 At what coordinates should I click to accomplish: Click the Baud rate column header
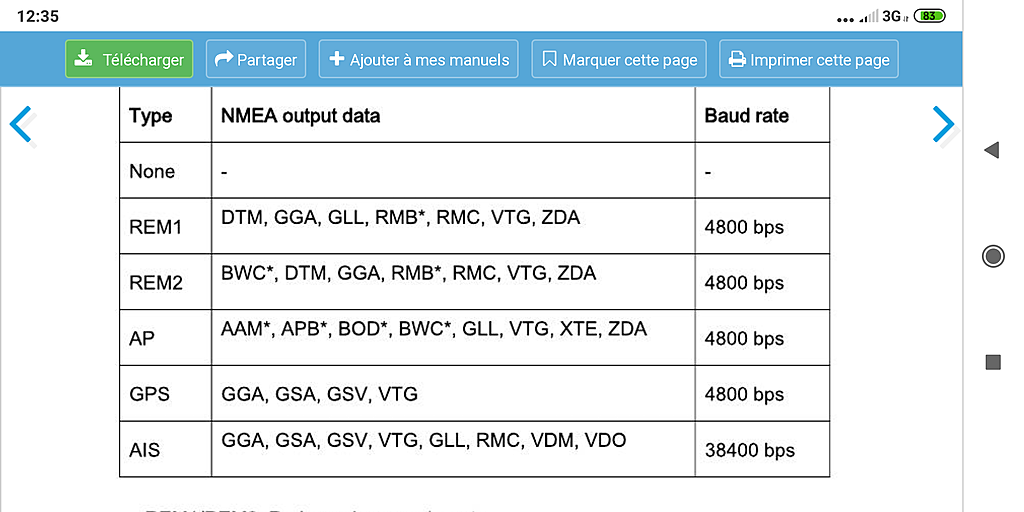746,116
